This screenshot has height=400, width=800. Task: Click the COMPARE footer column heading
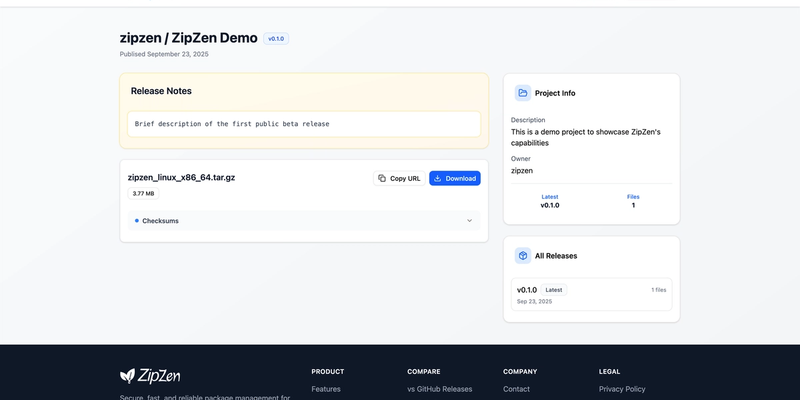click(423, 371)
